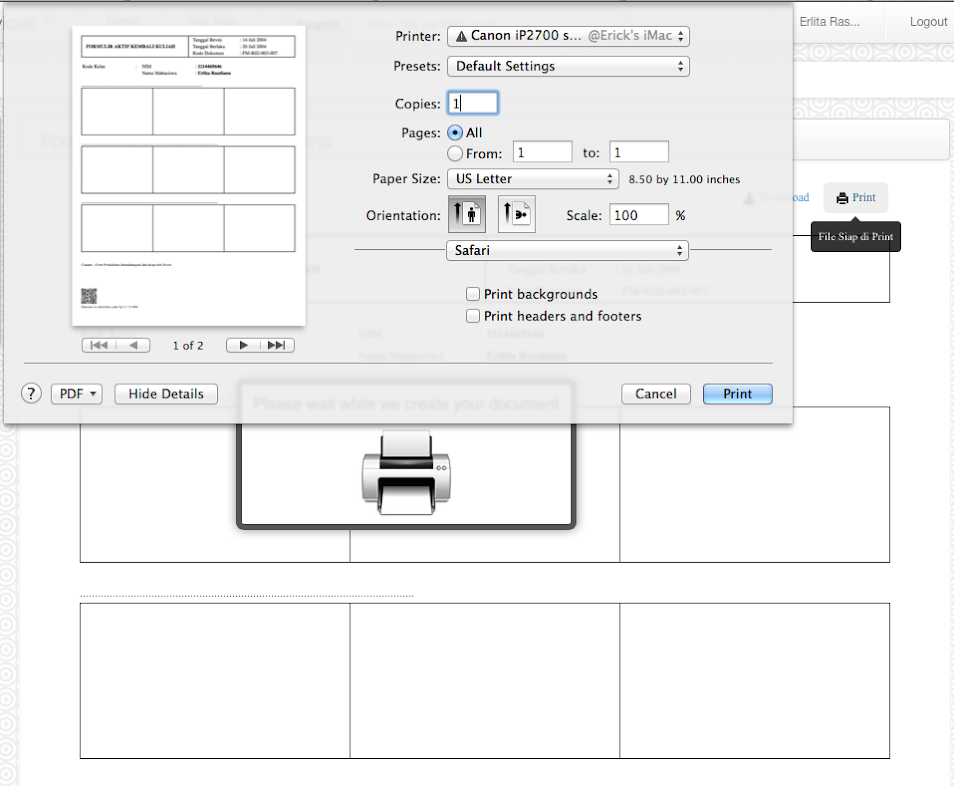The image size is (954, 786).
Task: Select landscape orientation icon
Action: click(517, 214)
